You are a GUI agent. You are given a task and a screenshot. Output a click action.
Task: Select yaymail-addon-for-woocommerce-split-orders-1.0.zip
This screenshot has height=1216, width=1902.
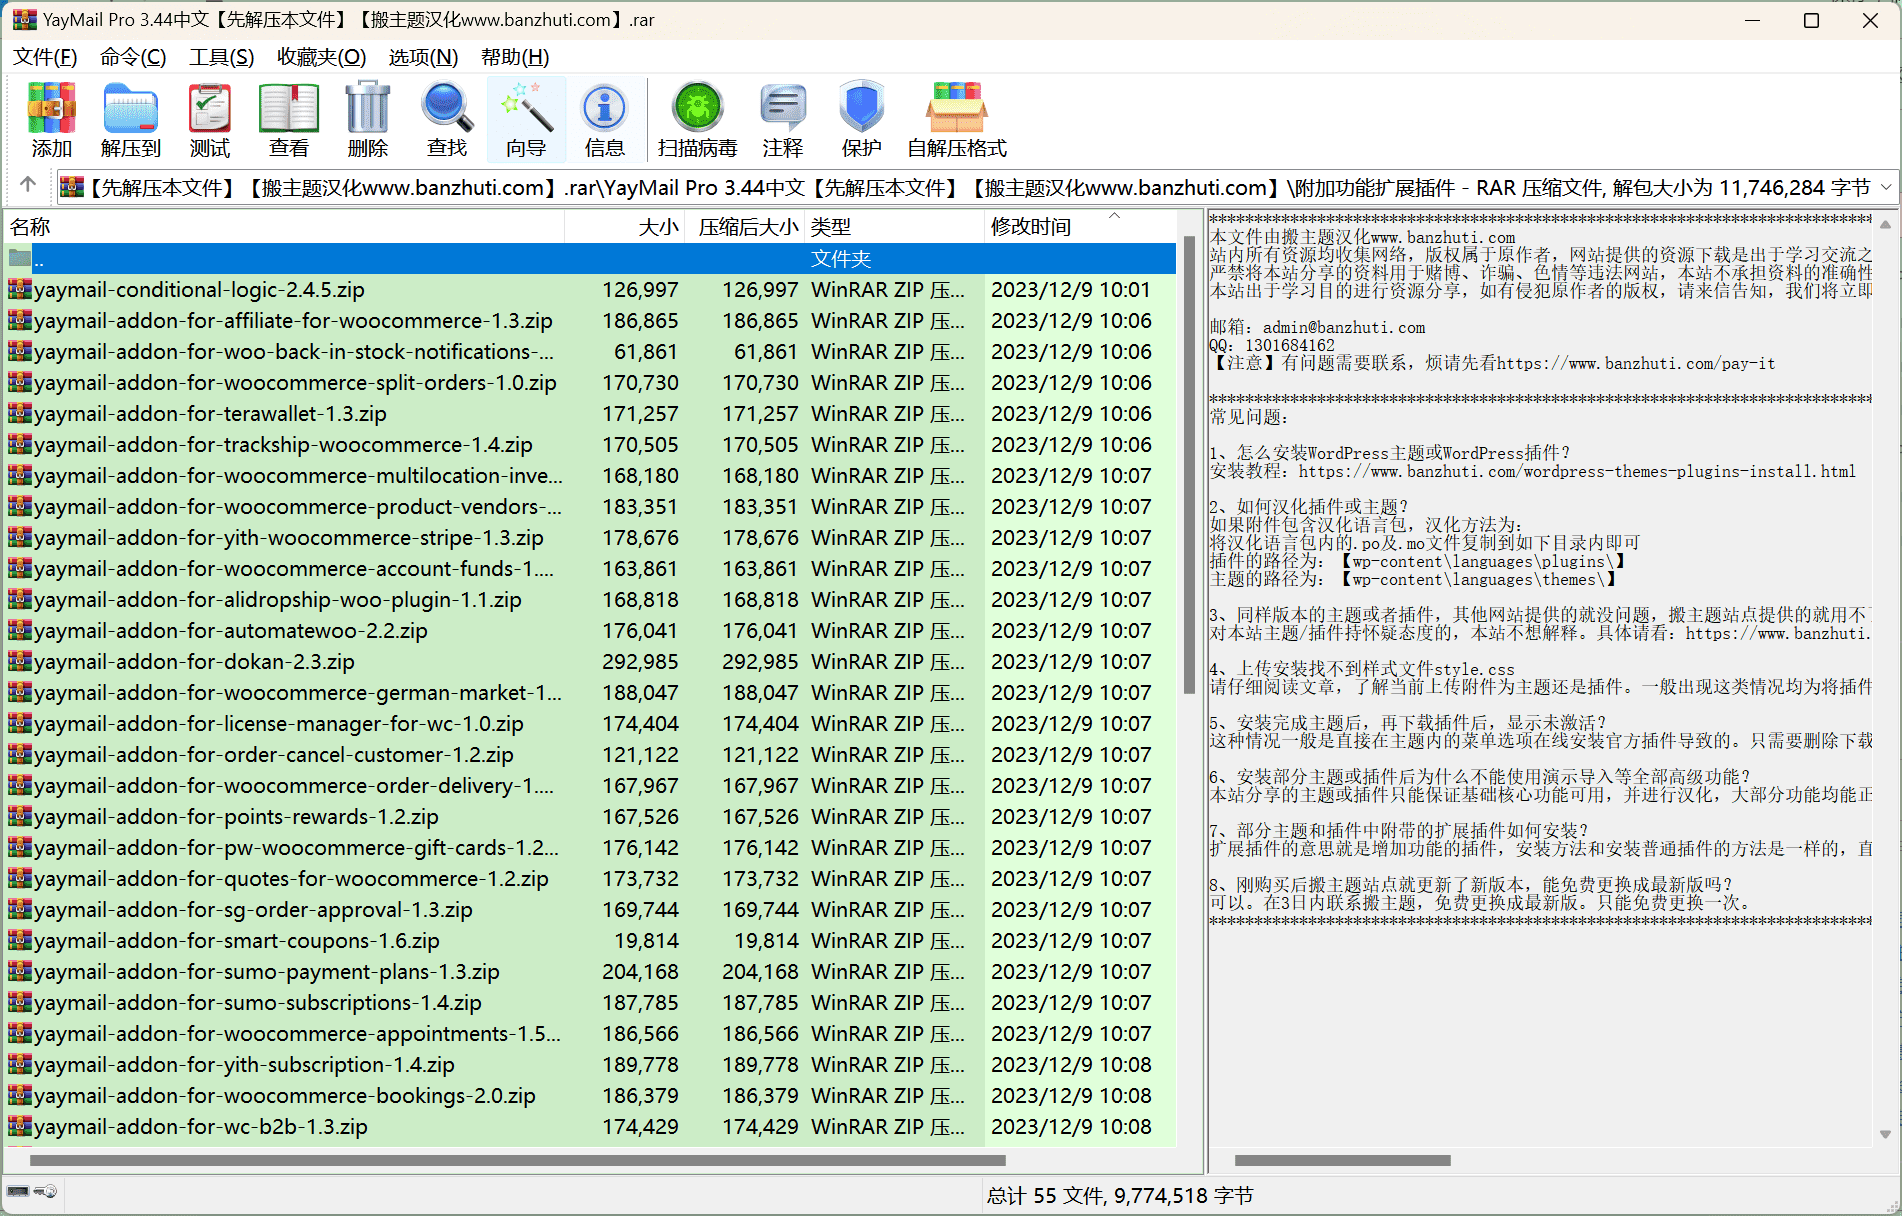pos(590,383)
